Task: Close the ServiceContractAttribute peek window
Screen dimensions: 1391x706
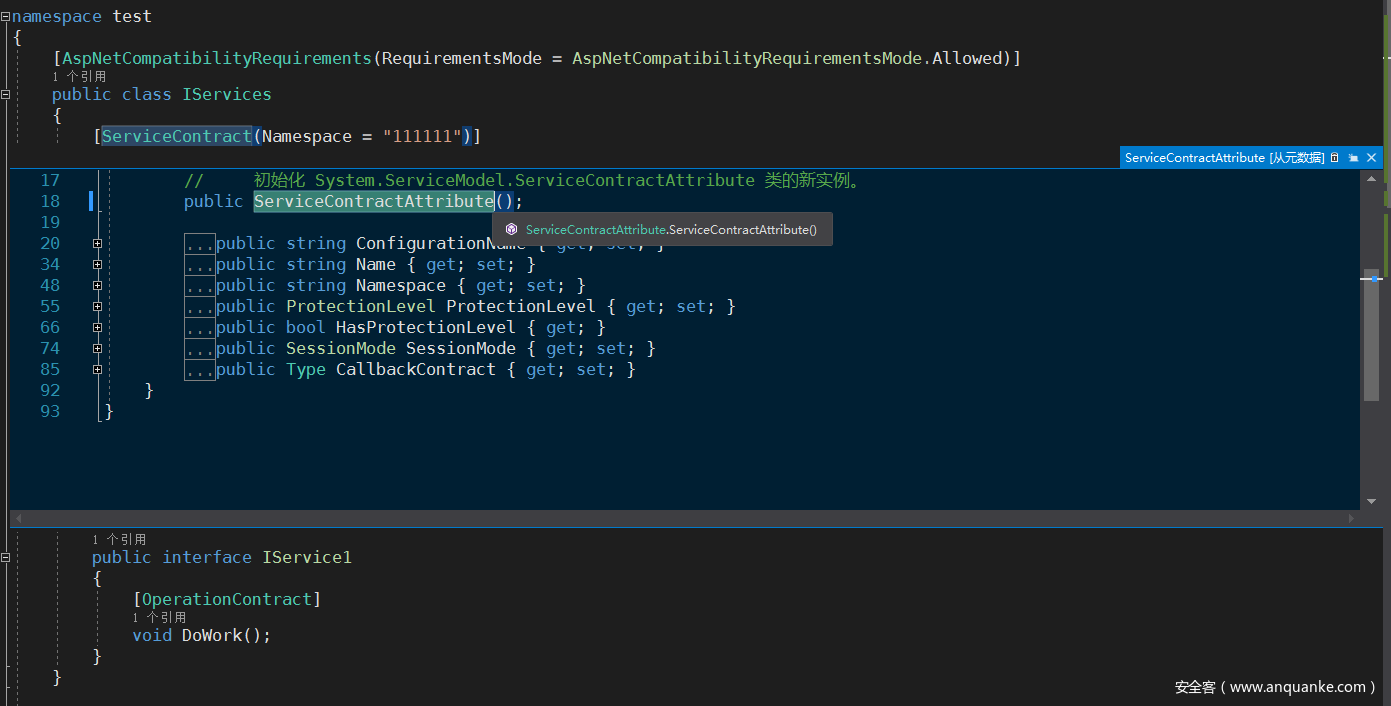Action: coord(1372,158)
